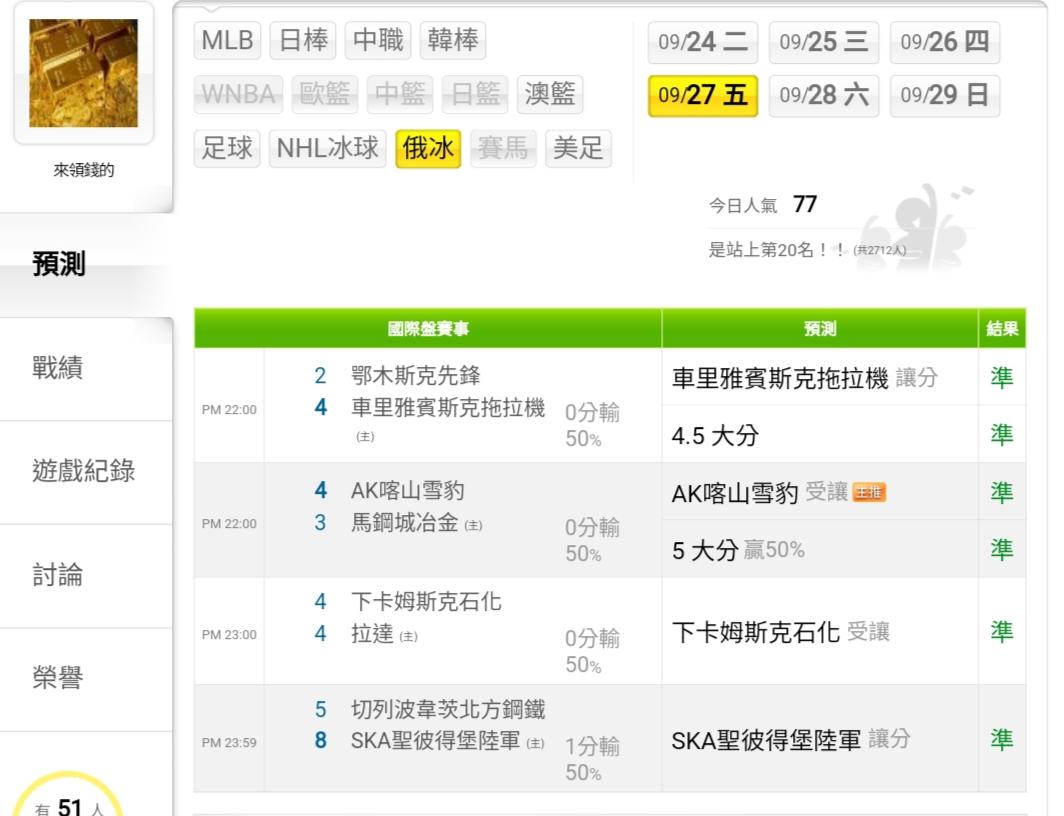
Task: Click the 中籃 league filter
Action: (400, 94)
